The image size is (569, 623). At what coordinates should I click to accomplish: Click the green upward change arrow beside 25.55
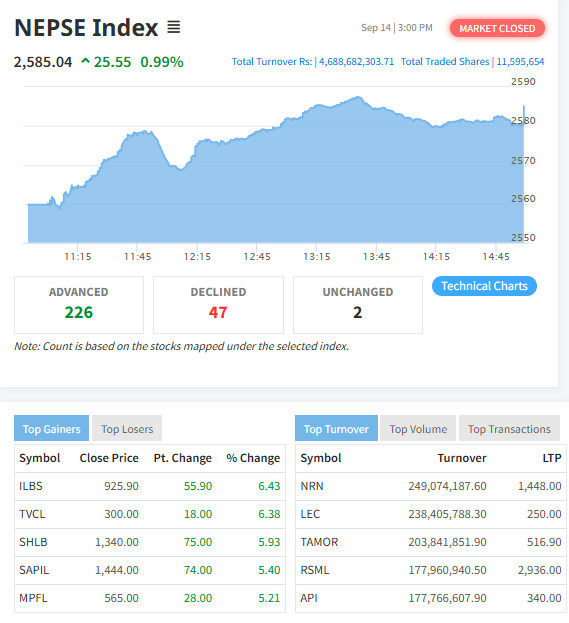pyautogui.click(x=85, y=61)
